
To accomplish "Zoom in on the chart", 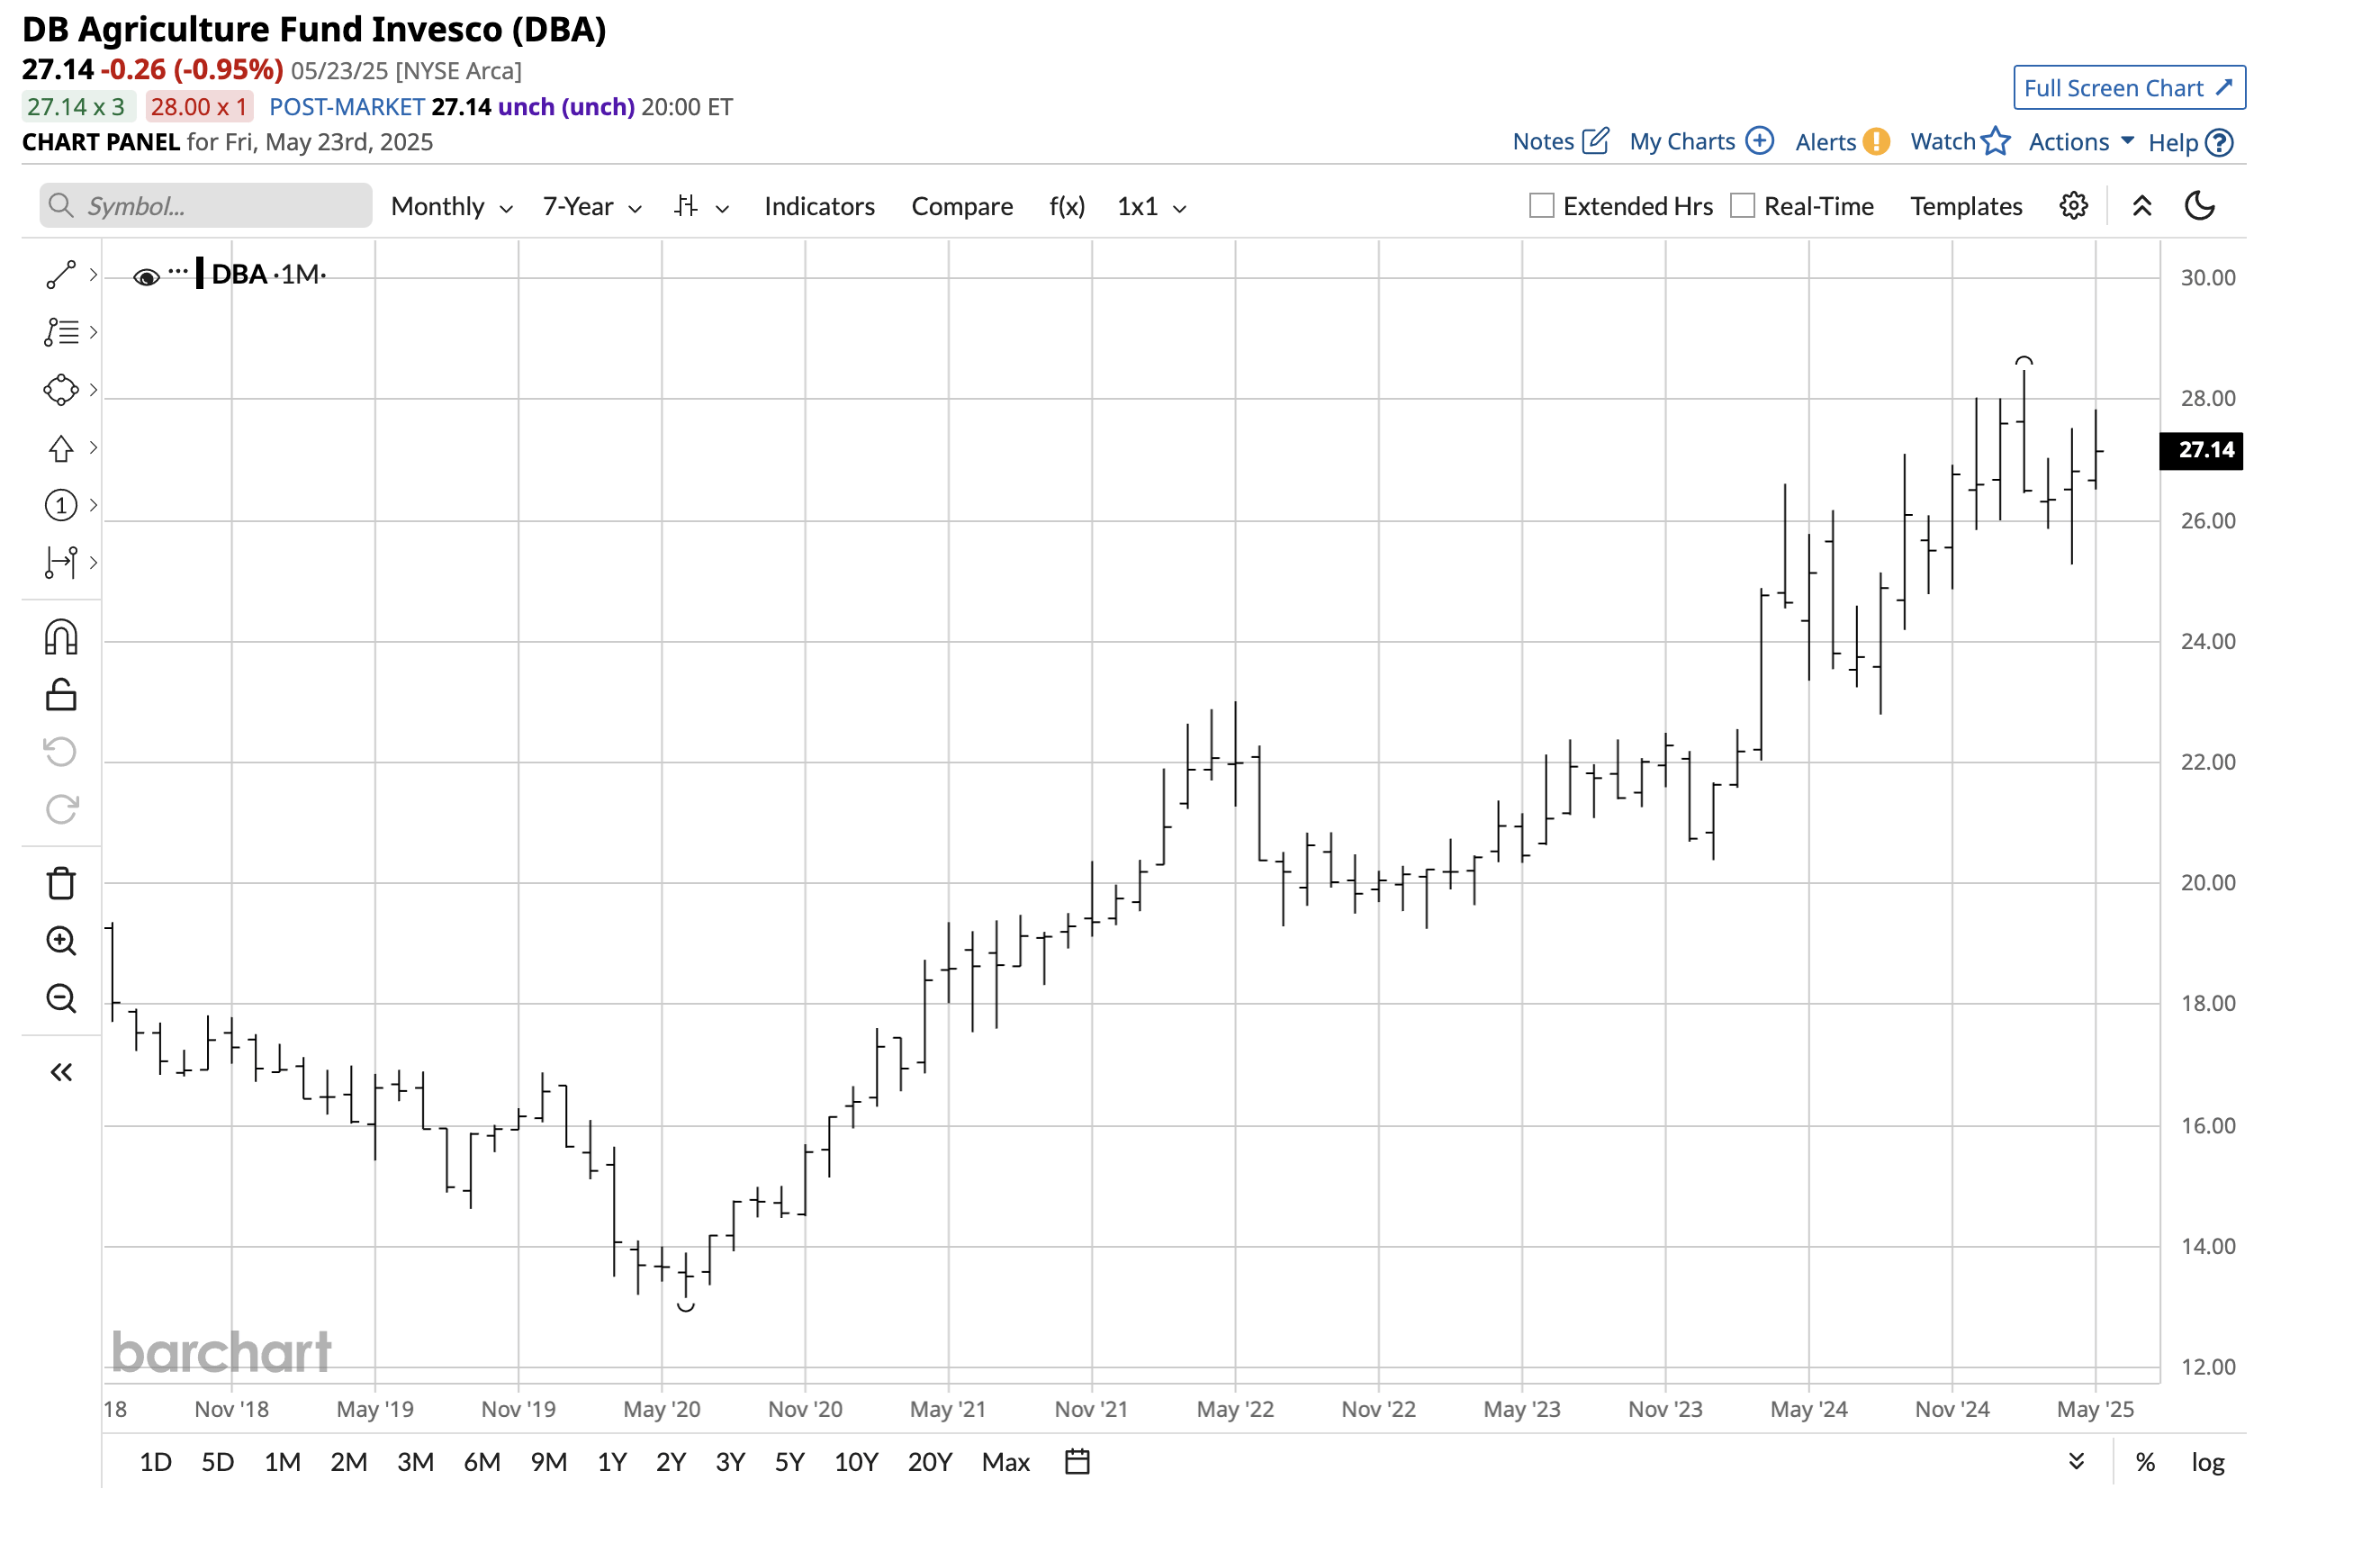I will (62, 941).
